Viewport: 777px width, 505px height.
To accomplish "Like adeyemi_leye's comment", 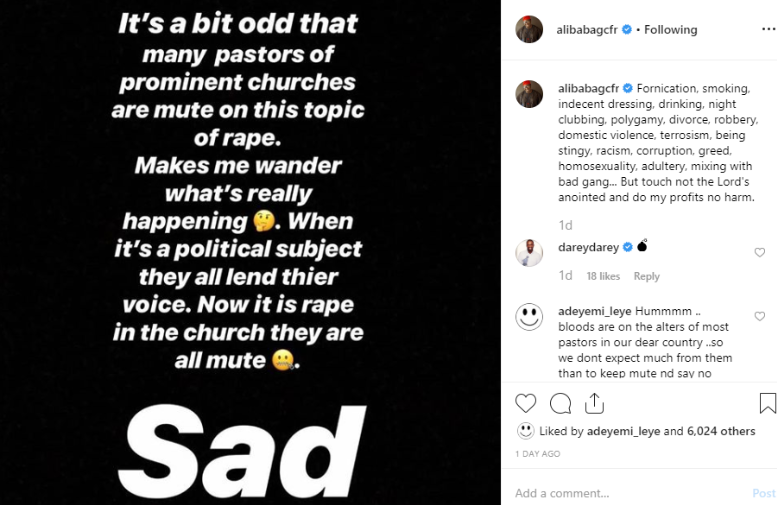I will pyautogui.click(x=760, y=316).
